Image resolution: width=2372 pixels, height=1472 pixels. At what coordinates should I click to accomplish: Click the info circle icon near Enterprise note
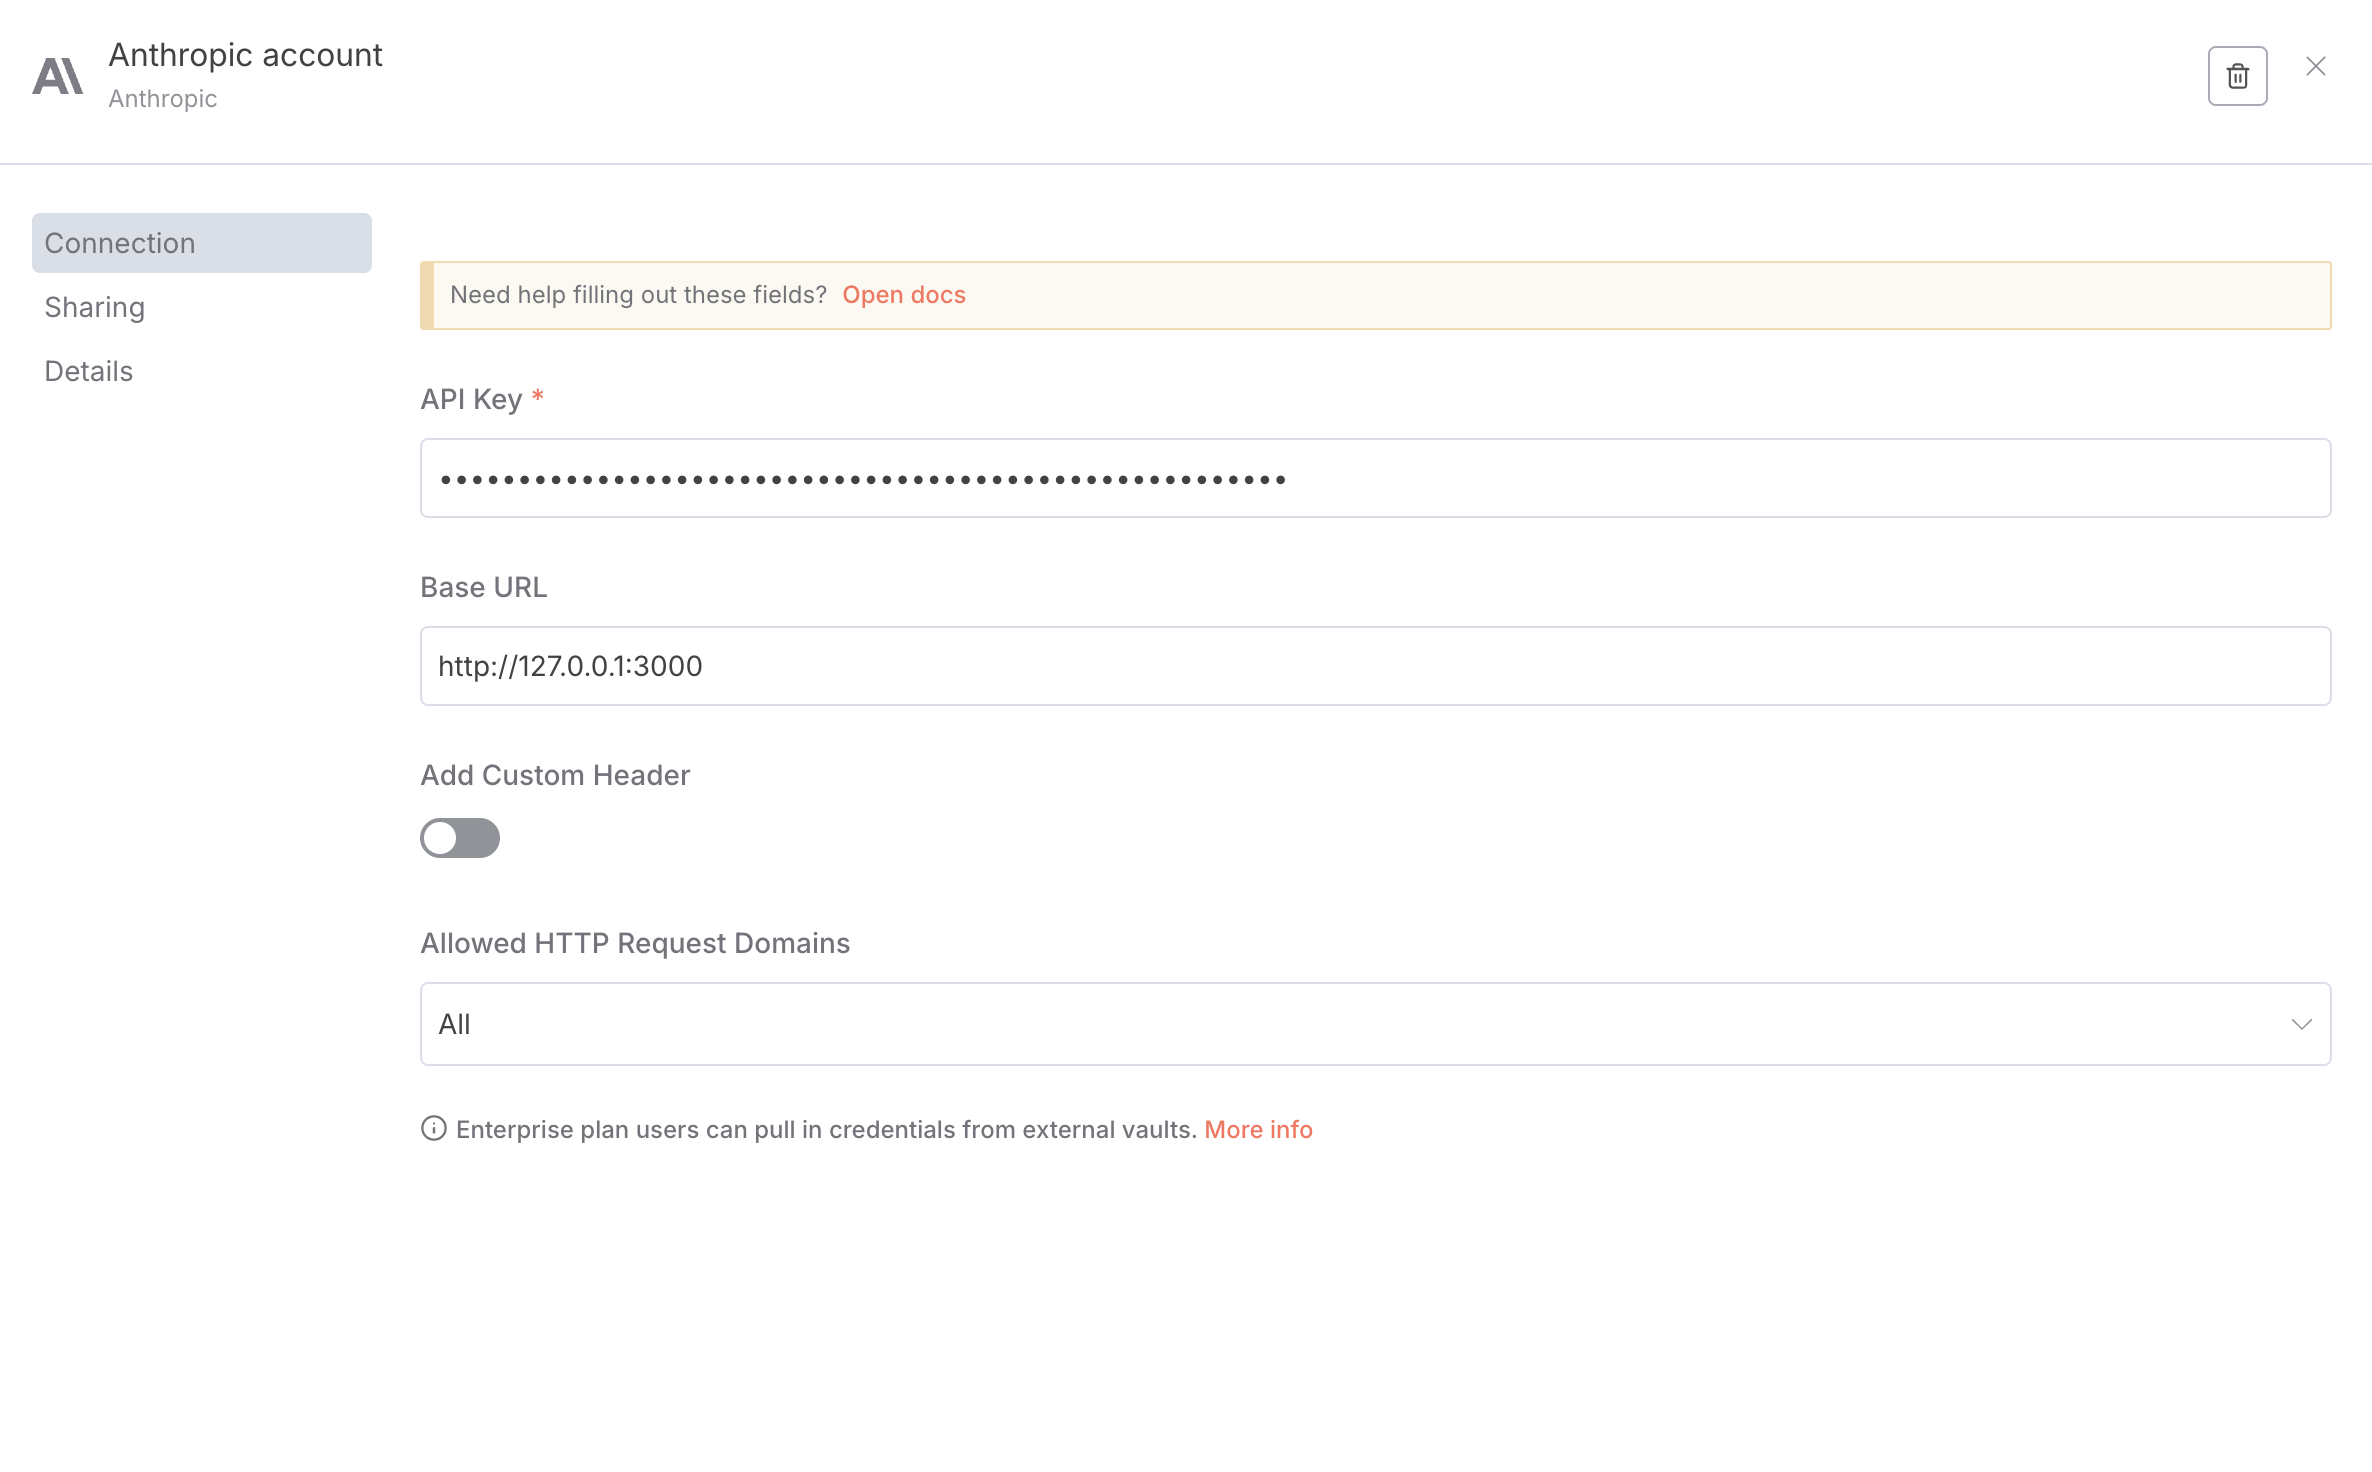tap(433, 1128)
